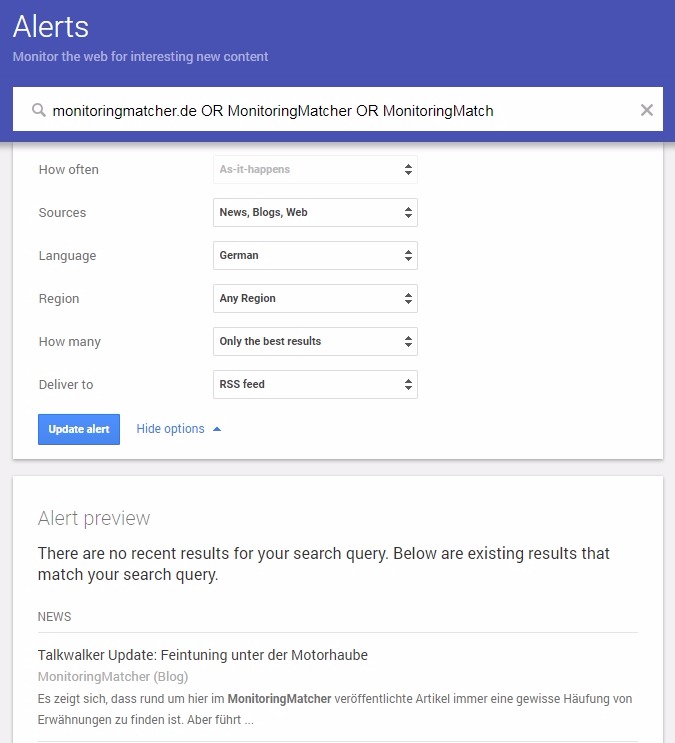Click the stepper arrows on Language dropdown
This screenshot has width=675, height=743.
(x=408, y=256)
